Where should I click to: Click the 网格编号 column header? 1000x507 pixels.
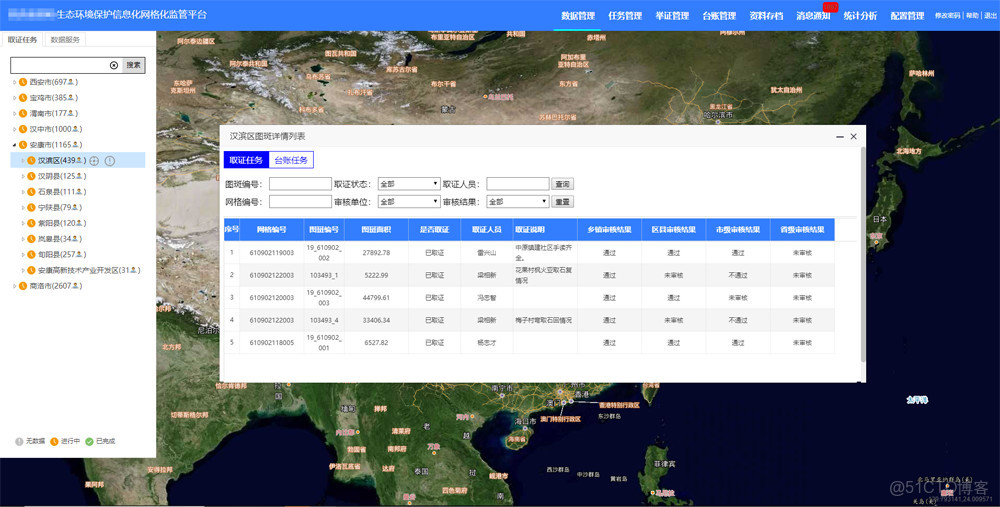tap(272, 230)
